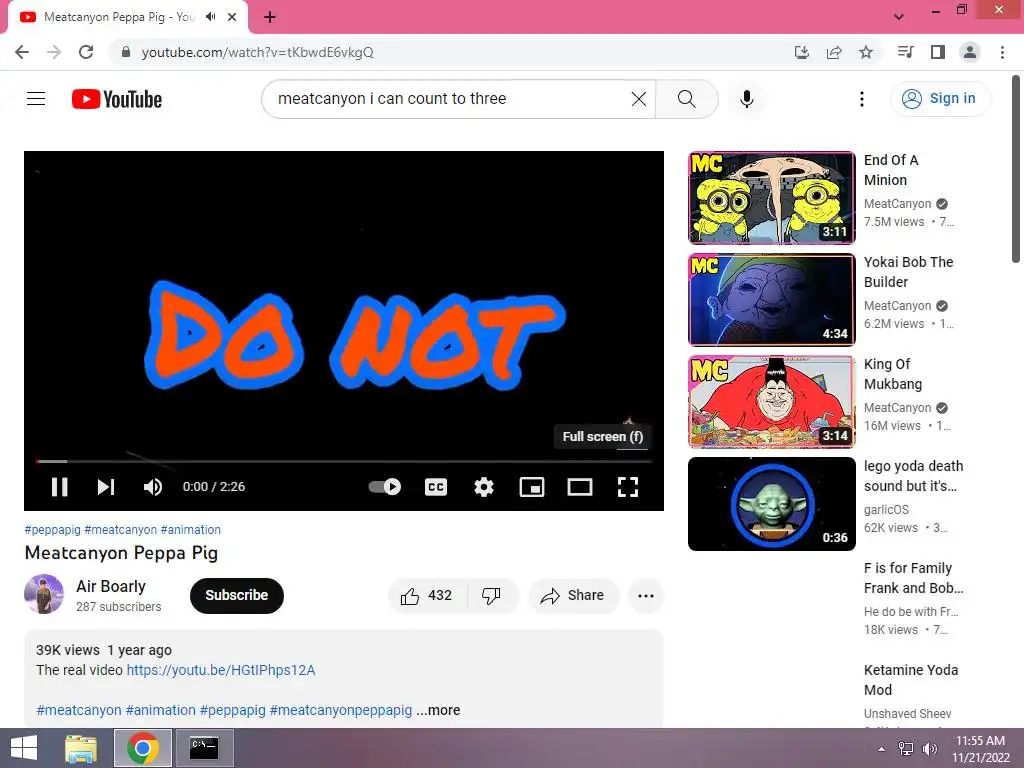Screen dimensions: 1024x768
Task: Pause the video playback
Action: (x=59, y=487)
